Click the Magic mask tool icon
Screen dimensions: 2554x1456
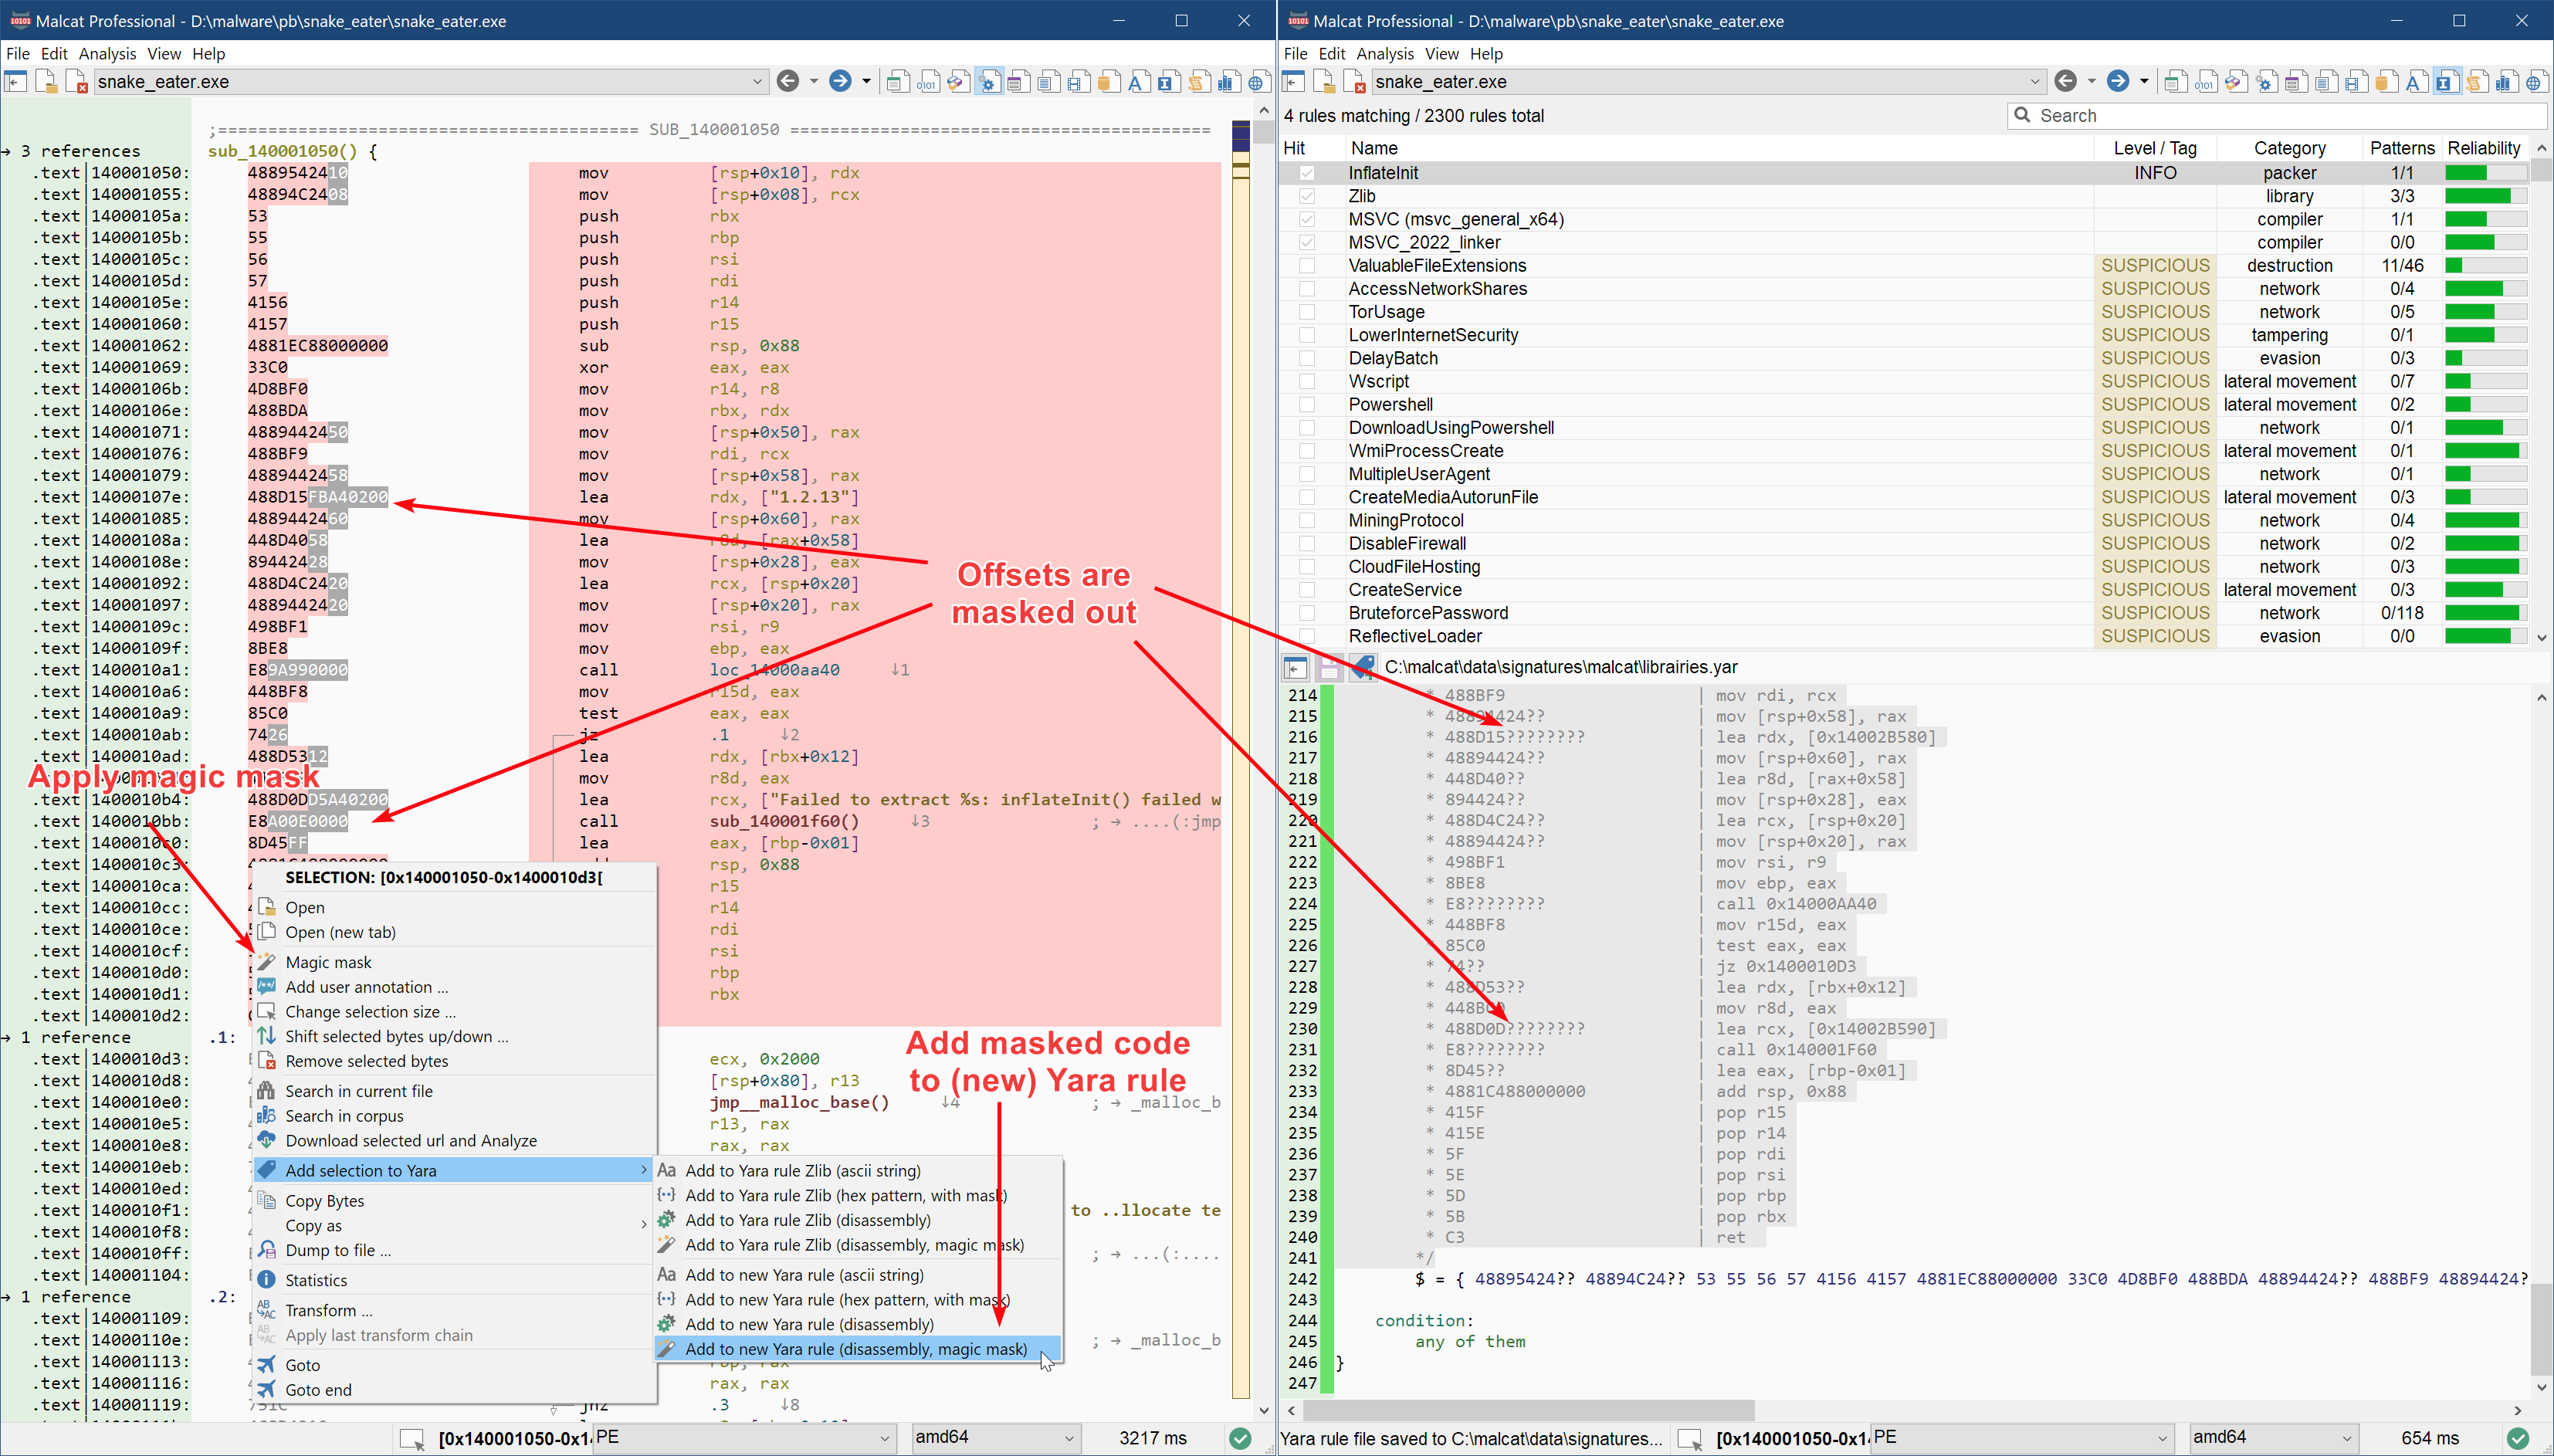coord(266,961)
